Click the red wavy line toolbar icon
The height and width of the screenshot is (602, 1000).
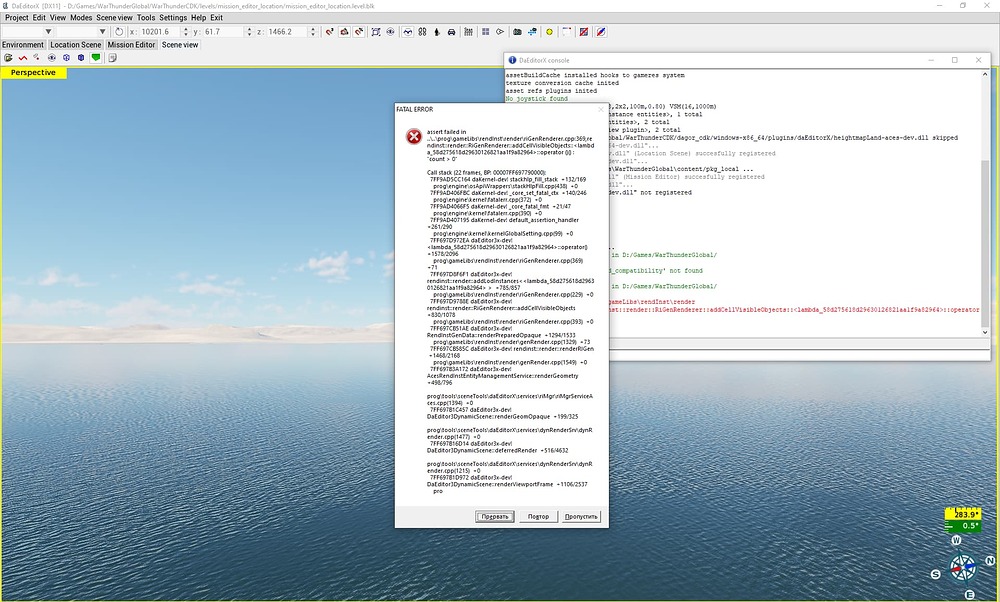pos(22,58)
